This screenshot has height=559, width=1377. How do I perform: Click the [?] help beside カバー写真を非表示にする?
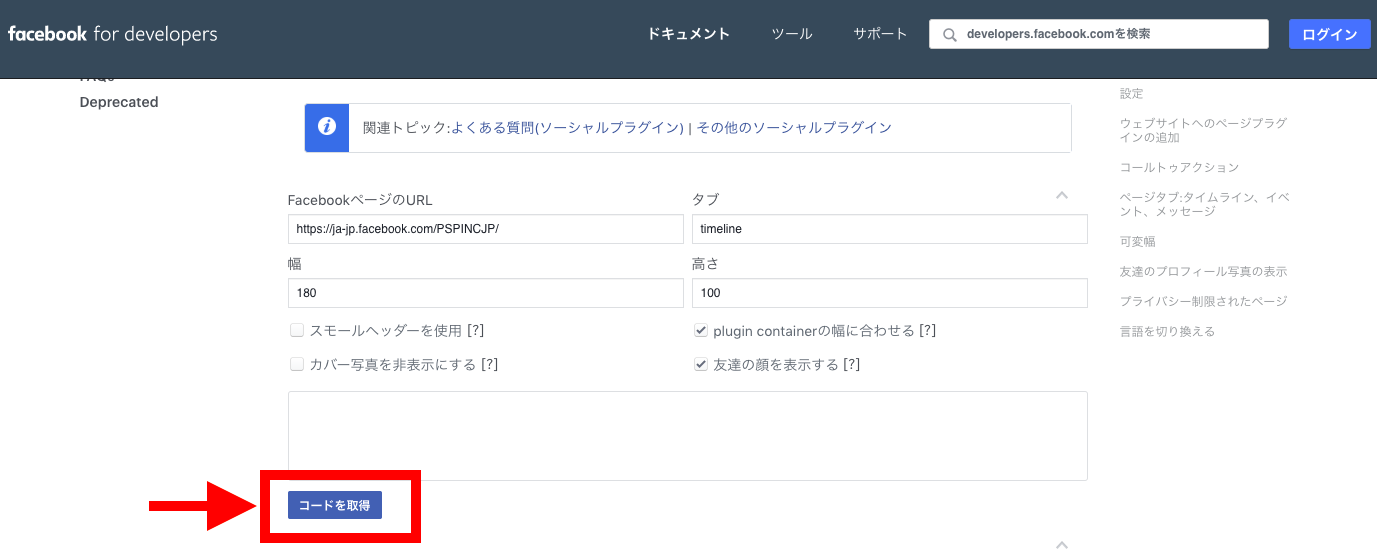tap(489, 364)
